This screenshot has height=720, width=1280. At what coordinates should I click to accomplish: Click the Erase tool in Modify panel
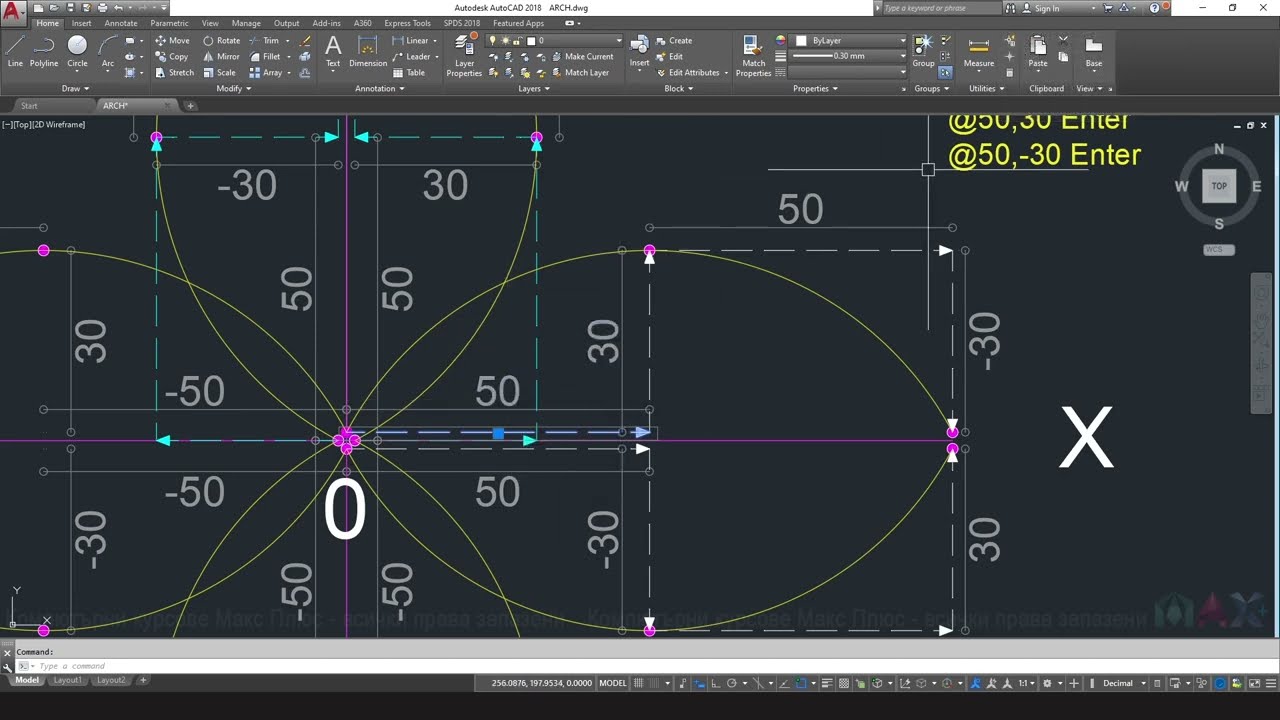(306, 41)
